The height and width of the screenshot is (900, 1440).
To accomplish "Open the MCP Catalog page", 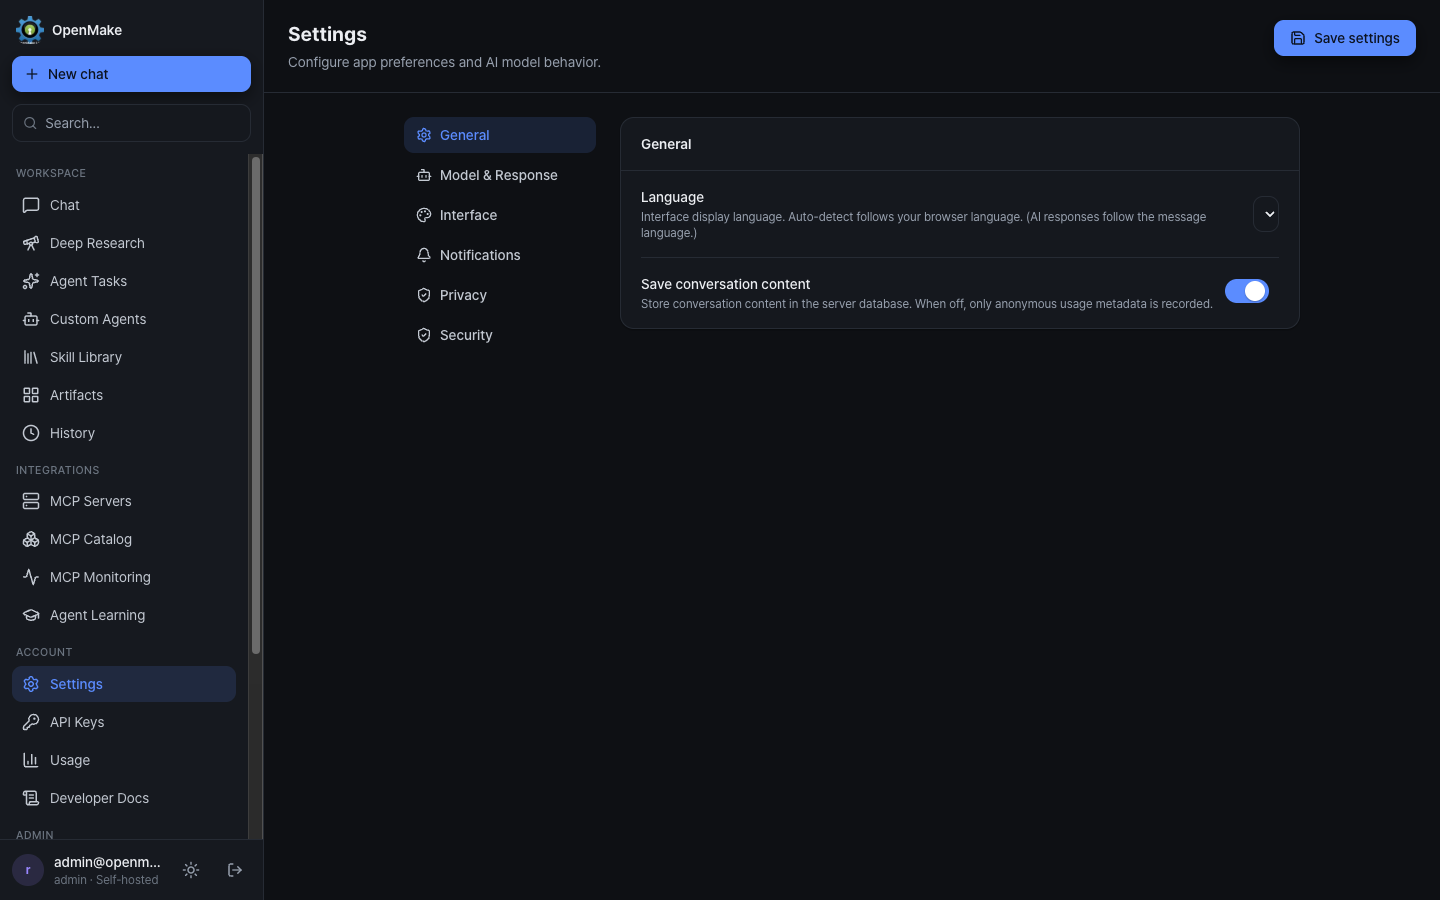I will [124, 539].
